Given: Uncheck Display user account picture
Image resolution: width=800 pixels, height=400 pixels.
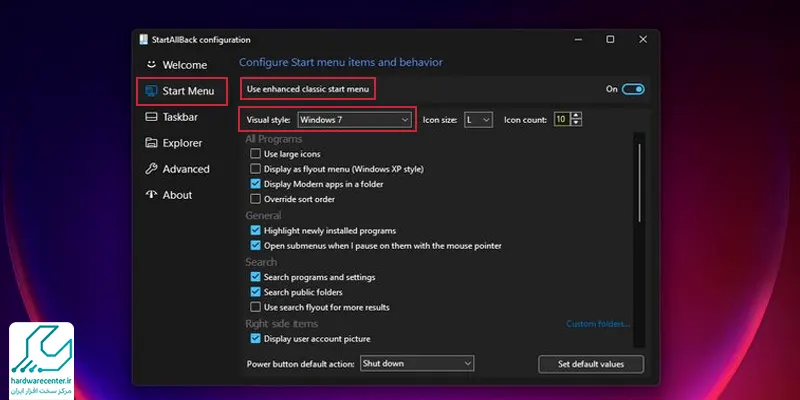Looking at the screenshot, I should pos(255,339).
